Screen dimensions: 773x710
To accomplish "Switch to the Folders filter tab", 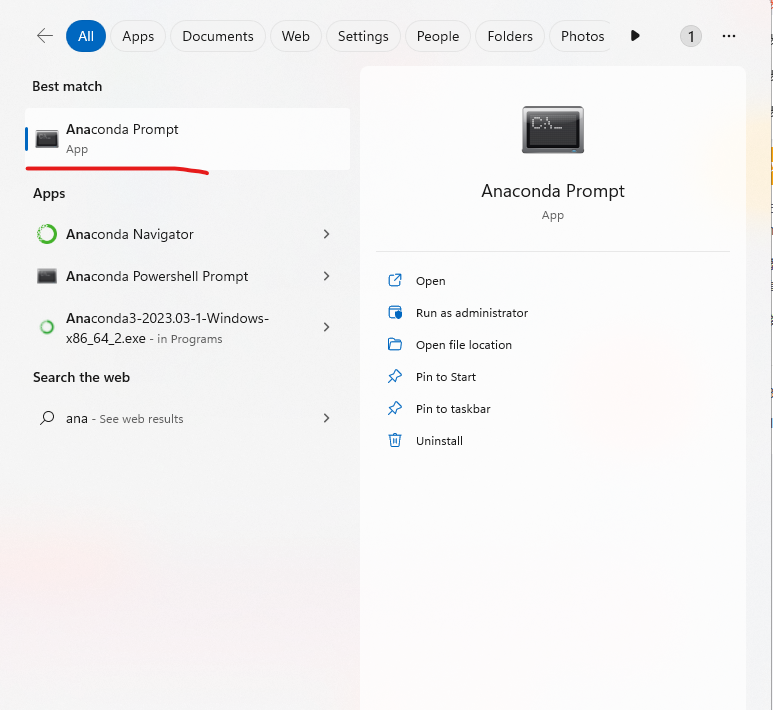I will tap(510, 36).
